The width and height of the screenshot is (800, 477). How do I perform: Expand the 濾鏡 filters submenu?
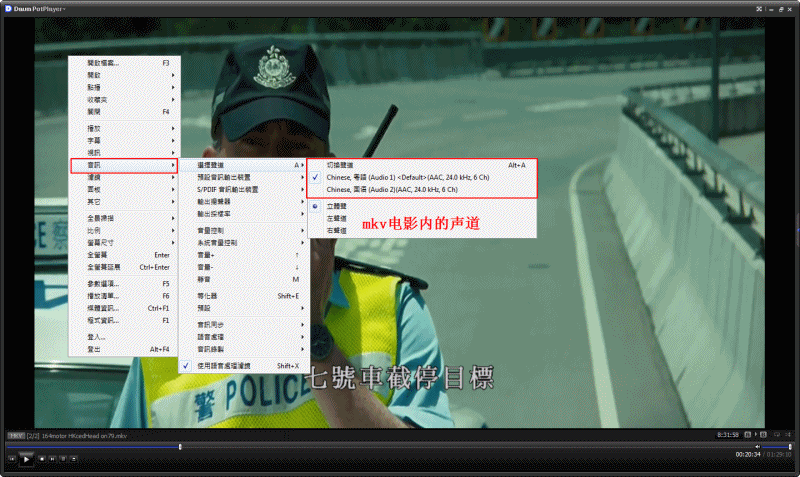[x=124, y=178]
